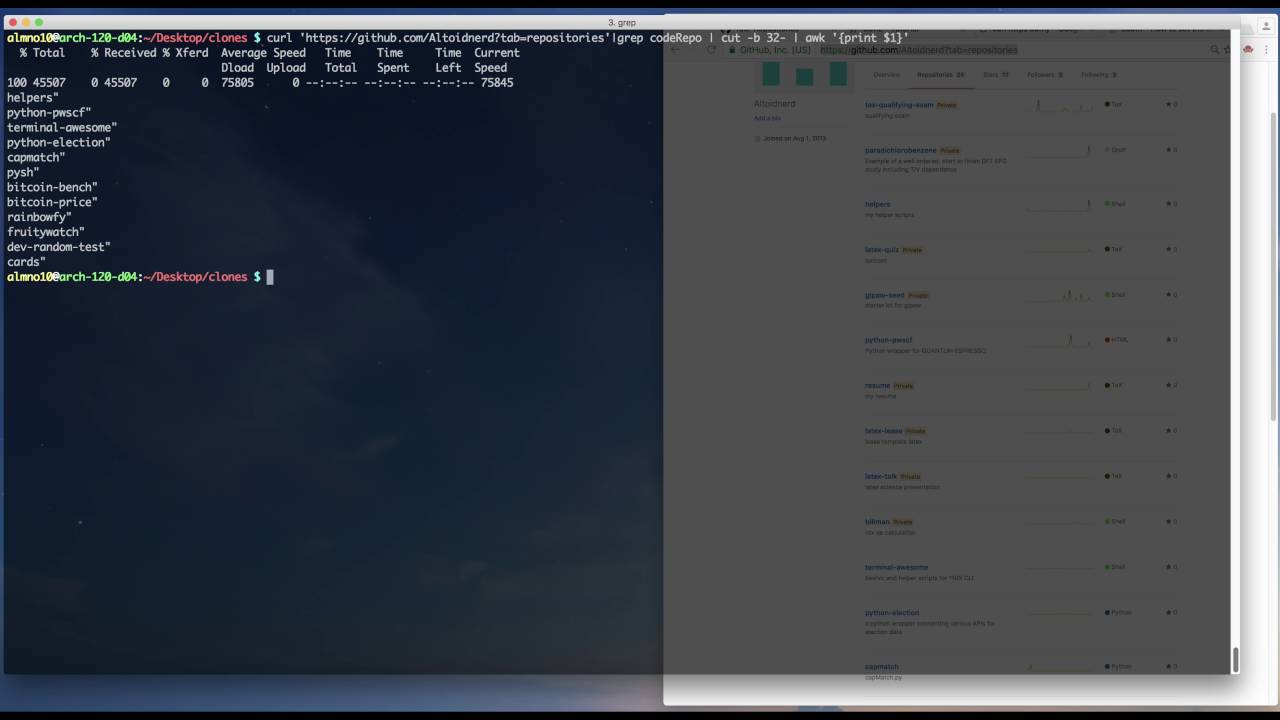The width and height of the screenshot is (1280, 720).
Task: Click the profile person icon at the browser's top right
Action: [1265, 27]
